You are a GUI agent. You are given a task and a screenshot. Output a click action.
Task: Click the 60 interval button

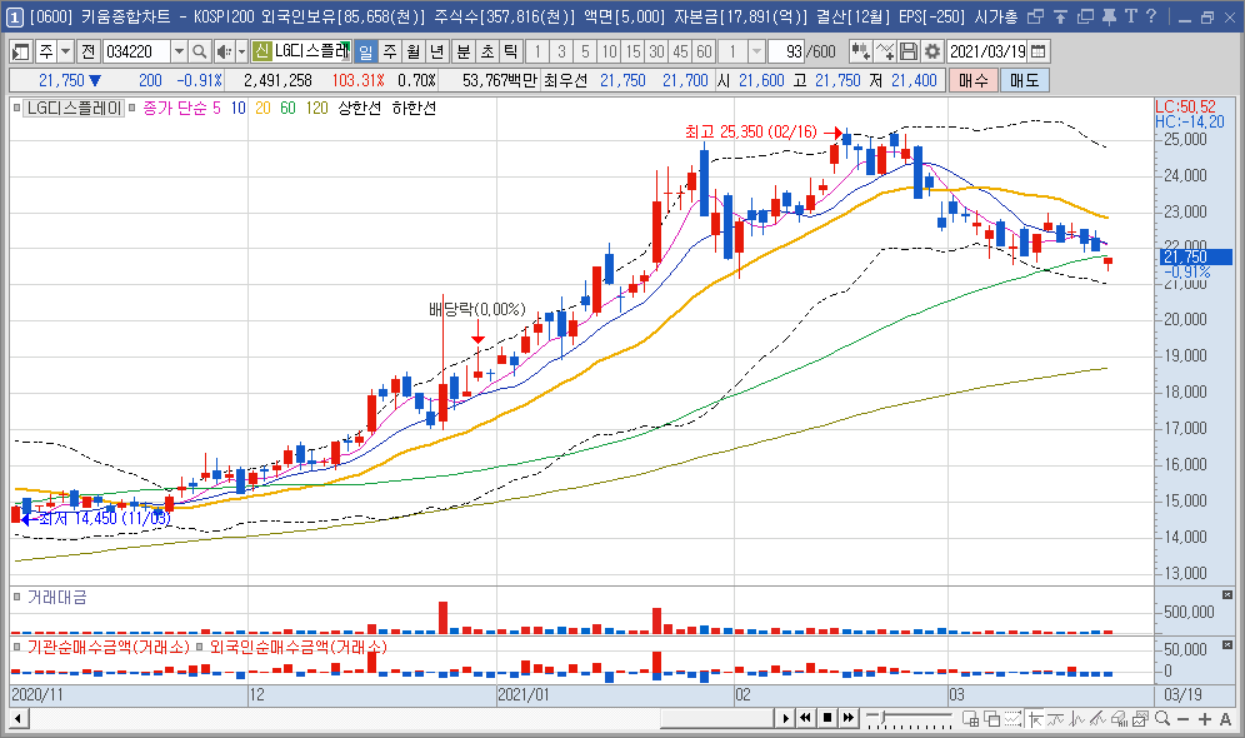(703, 51)
